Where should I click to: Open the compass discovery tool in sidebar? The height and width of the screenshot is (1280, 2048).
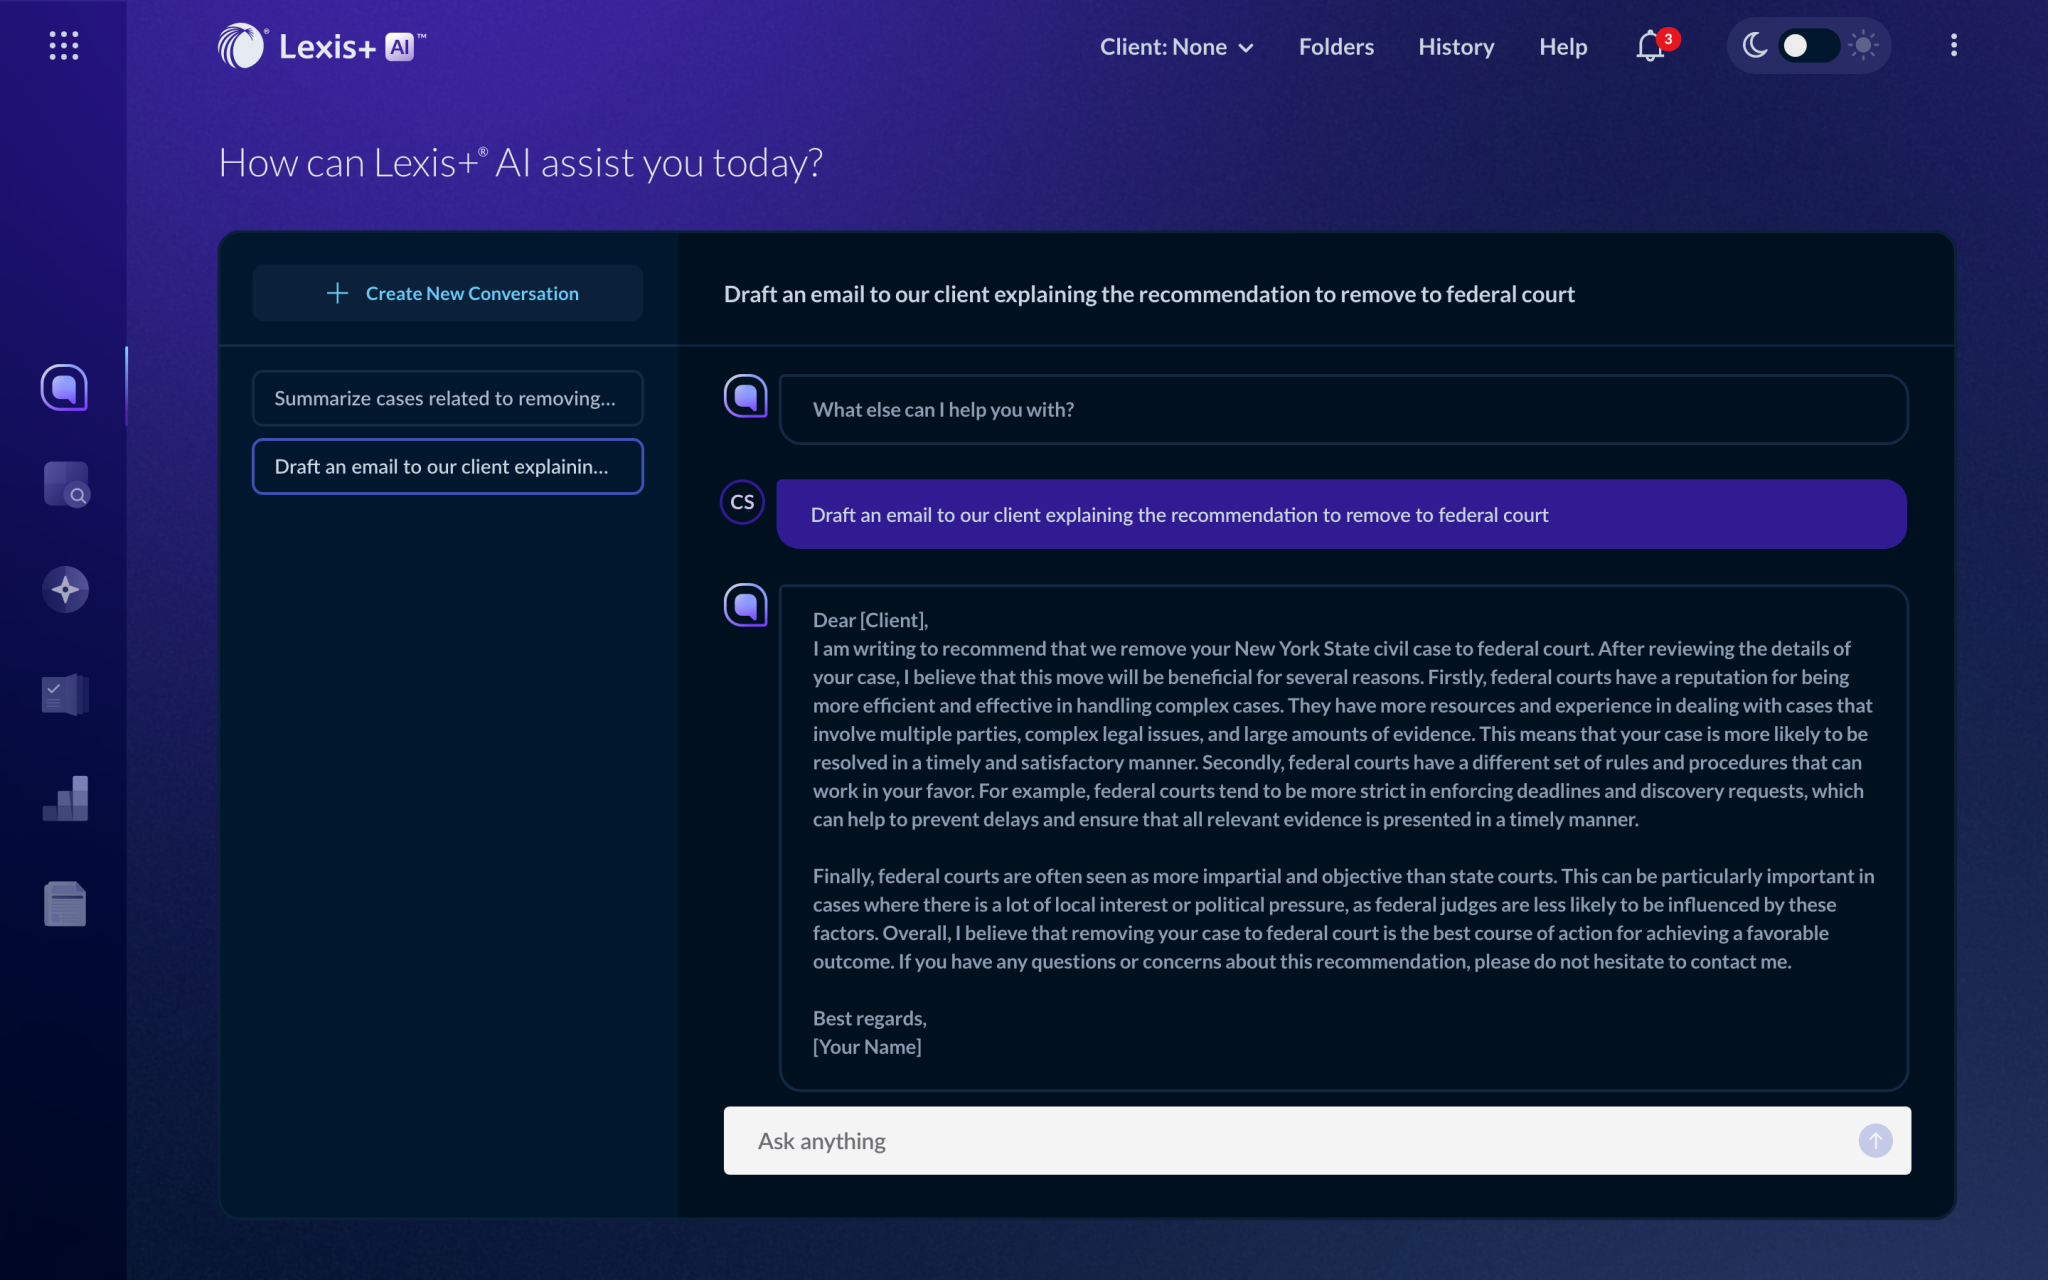point(64,589)
